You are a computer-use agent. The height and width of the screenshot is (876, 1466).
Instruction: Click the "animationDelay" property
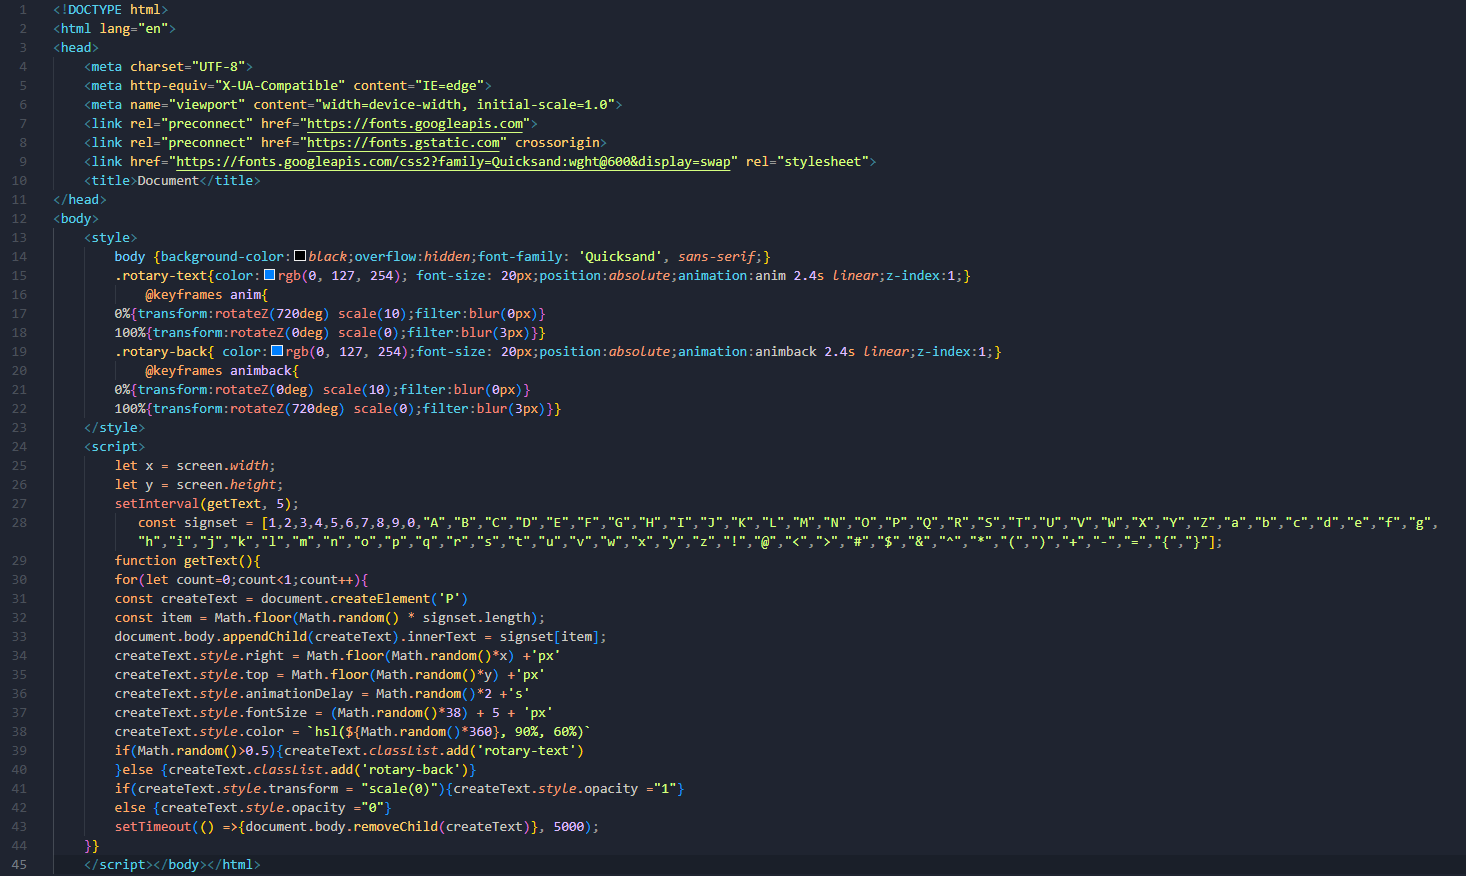click(299, 694)
